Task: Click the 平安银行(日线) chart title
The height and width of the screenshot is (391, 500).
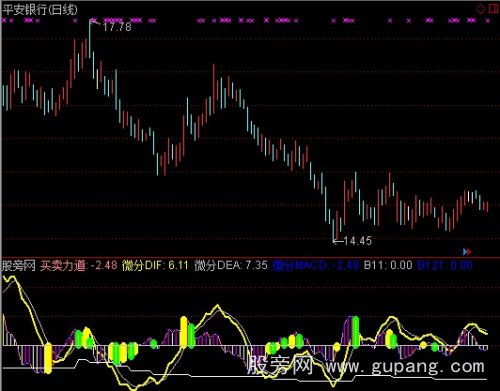Action: (x=40, y=9)
